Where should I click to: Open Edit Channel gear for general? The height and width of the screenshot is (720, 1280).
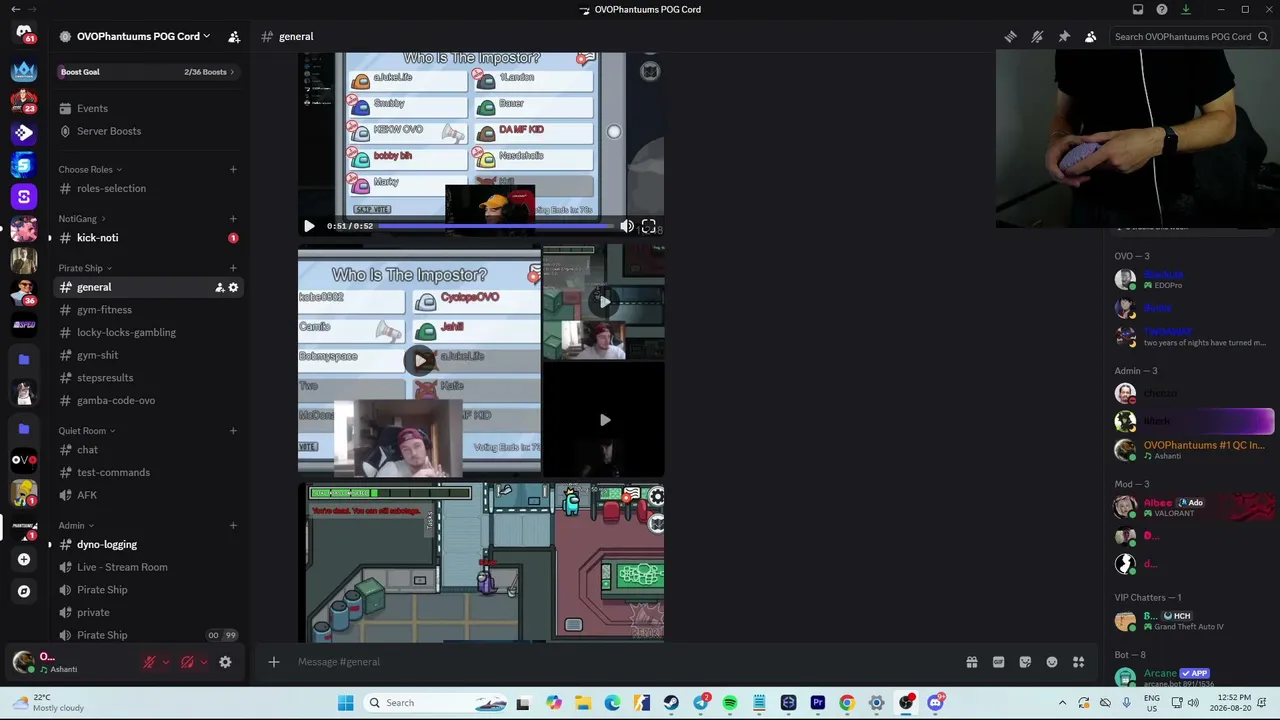pyautogui.click(x=234, y=288)
